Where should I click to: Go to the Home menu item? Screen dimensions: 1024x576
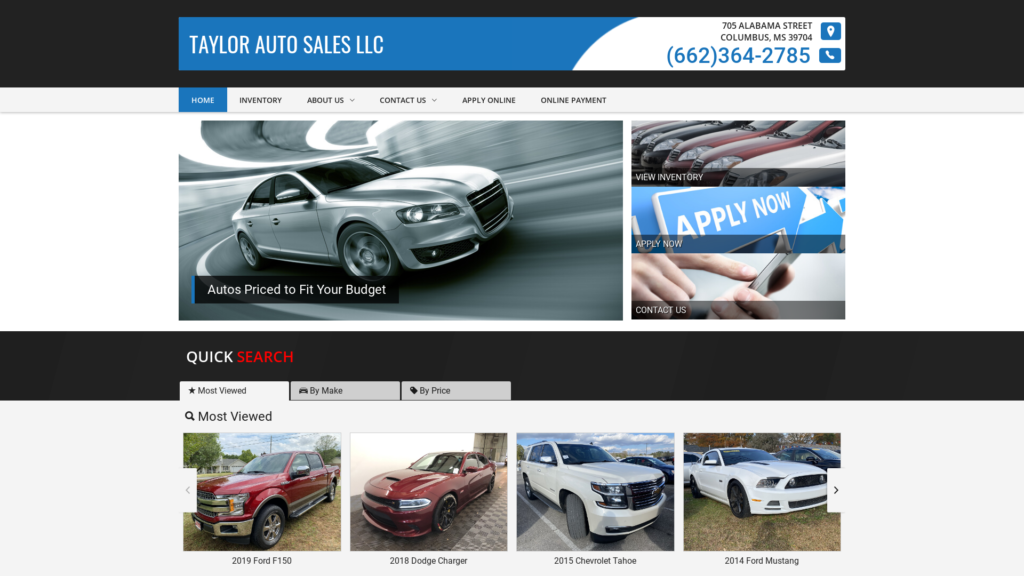tap(203, 100)
